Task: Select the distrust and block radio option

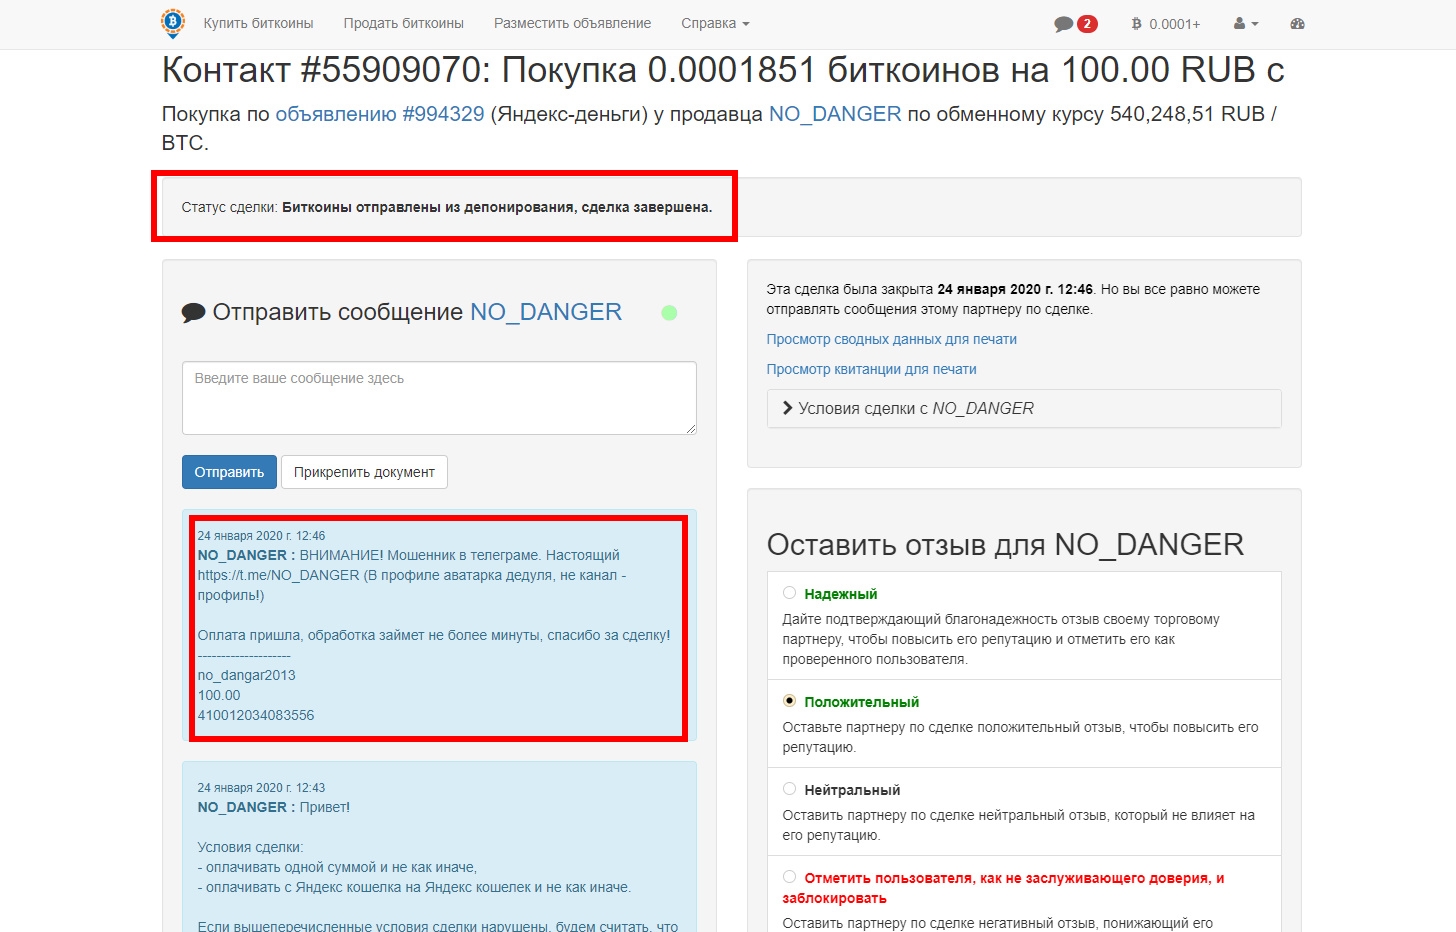Action: click(x=789, y=877)
